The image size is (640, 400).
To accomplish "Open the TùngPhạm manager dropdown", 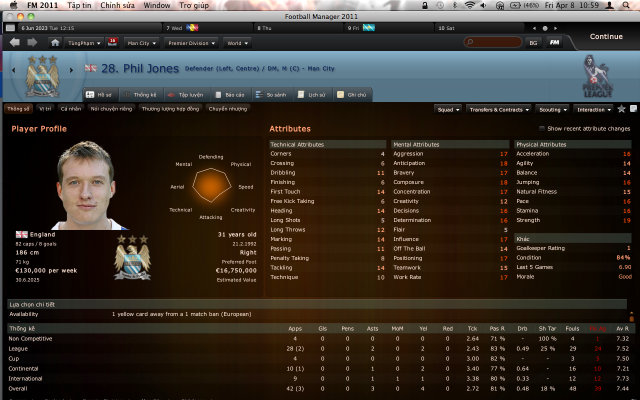I will [84, 43].
